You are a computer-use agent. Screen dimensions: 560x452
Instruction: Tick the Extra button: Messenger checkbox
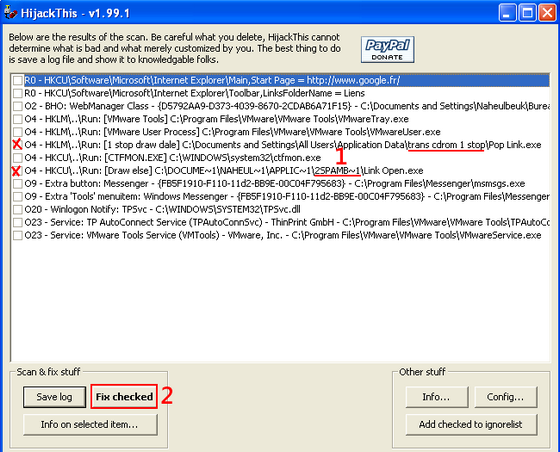tap(18, 184)
